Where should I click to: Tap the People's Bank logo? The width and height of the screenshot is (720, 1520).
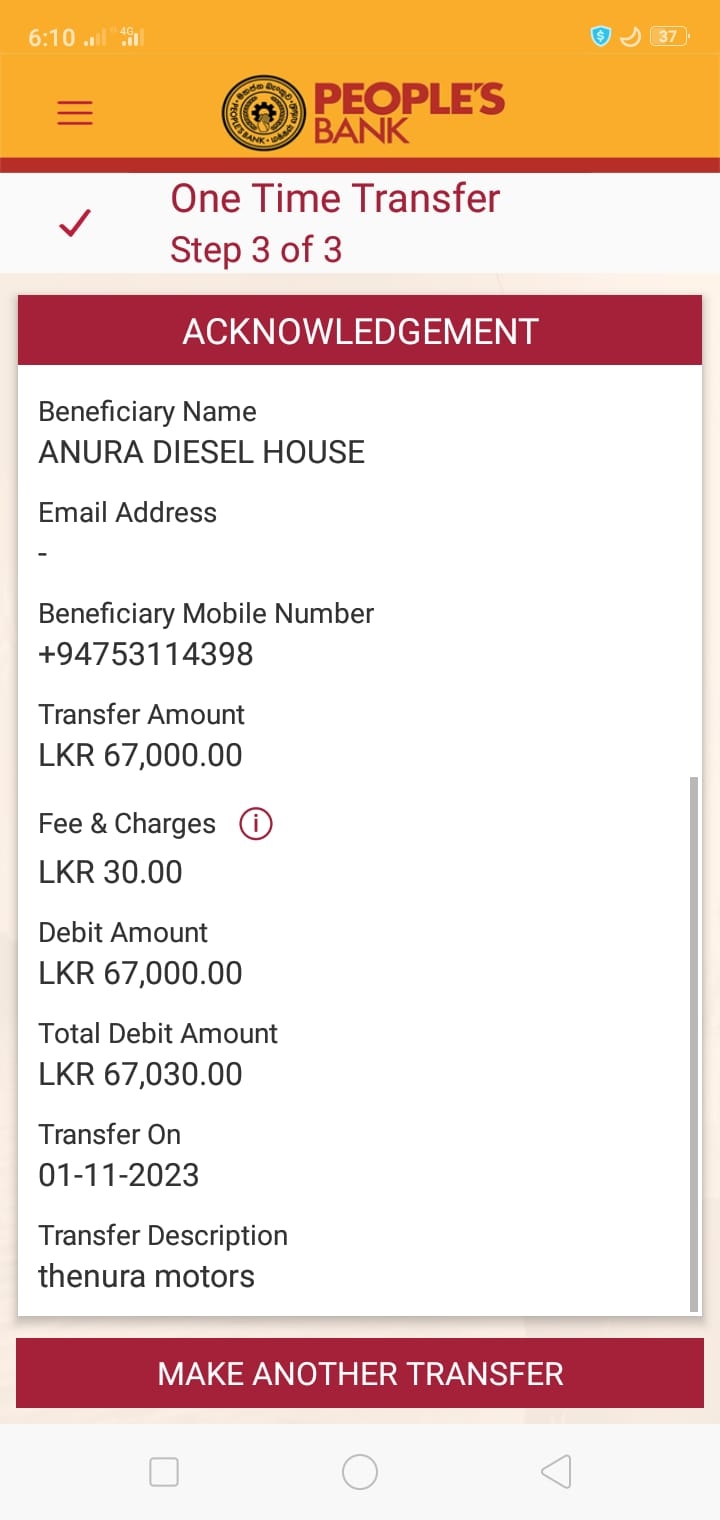[x=362, y=113]
